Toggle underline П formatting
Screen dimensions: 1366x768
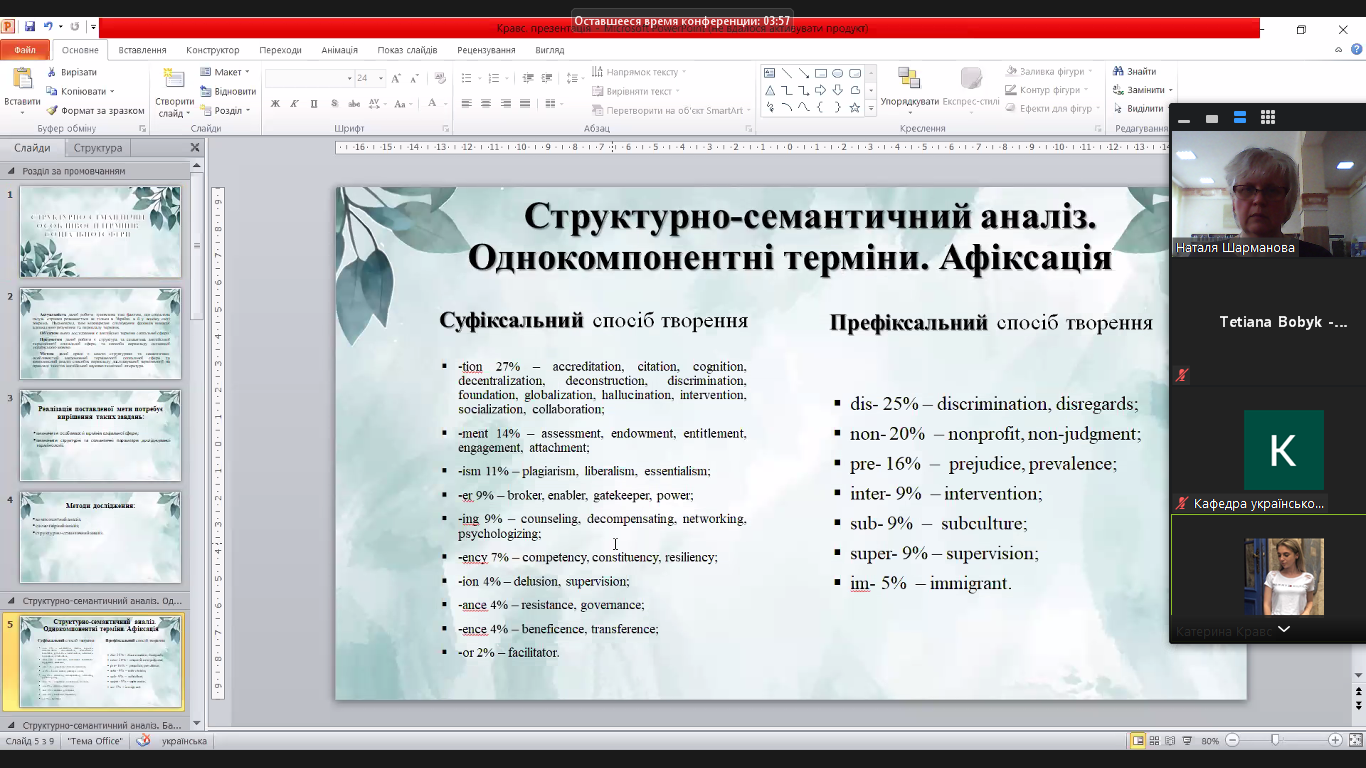coord(313,103)
